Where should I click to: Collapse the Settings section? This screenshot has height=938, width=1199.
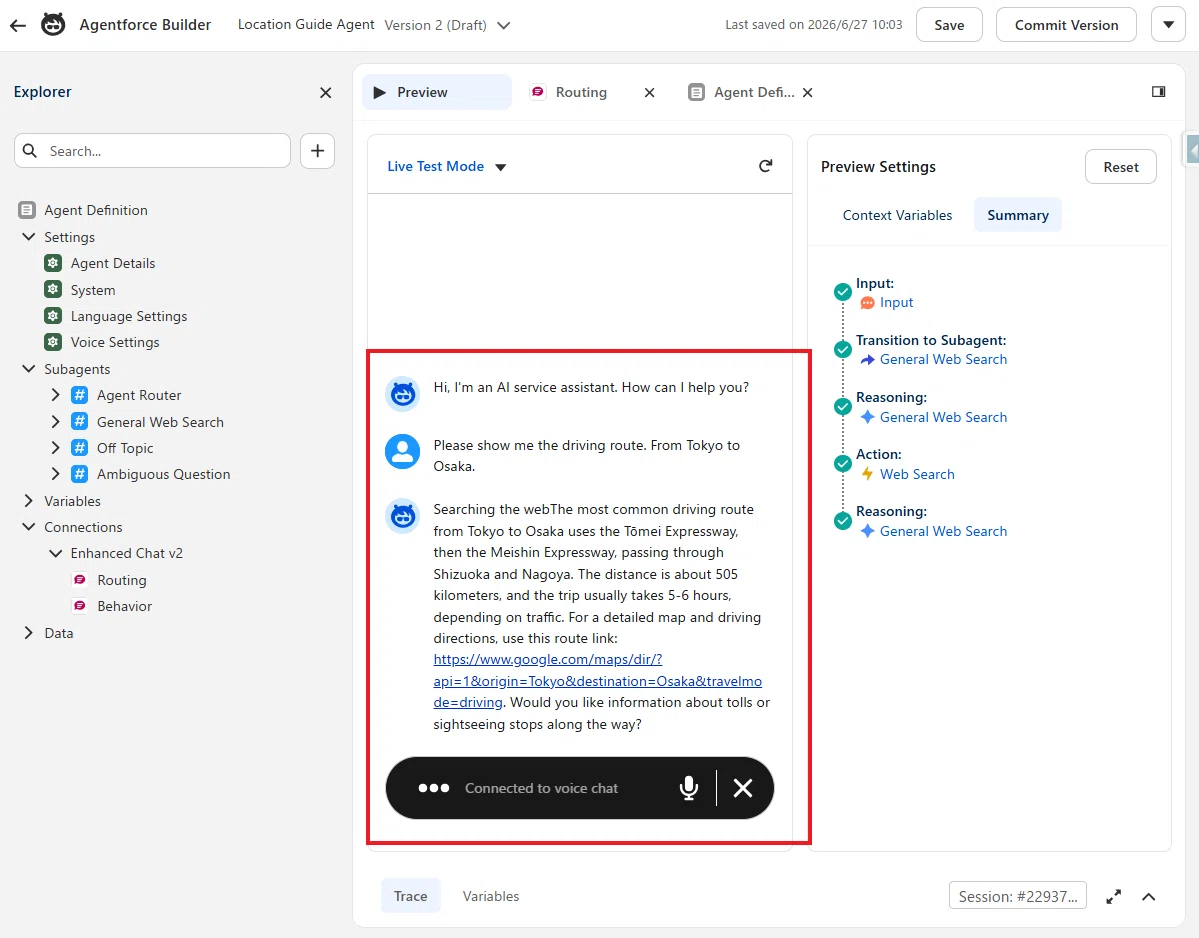(28, 237)
